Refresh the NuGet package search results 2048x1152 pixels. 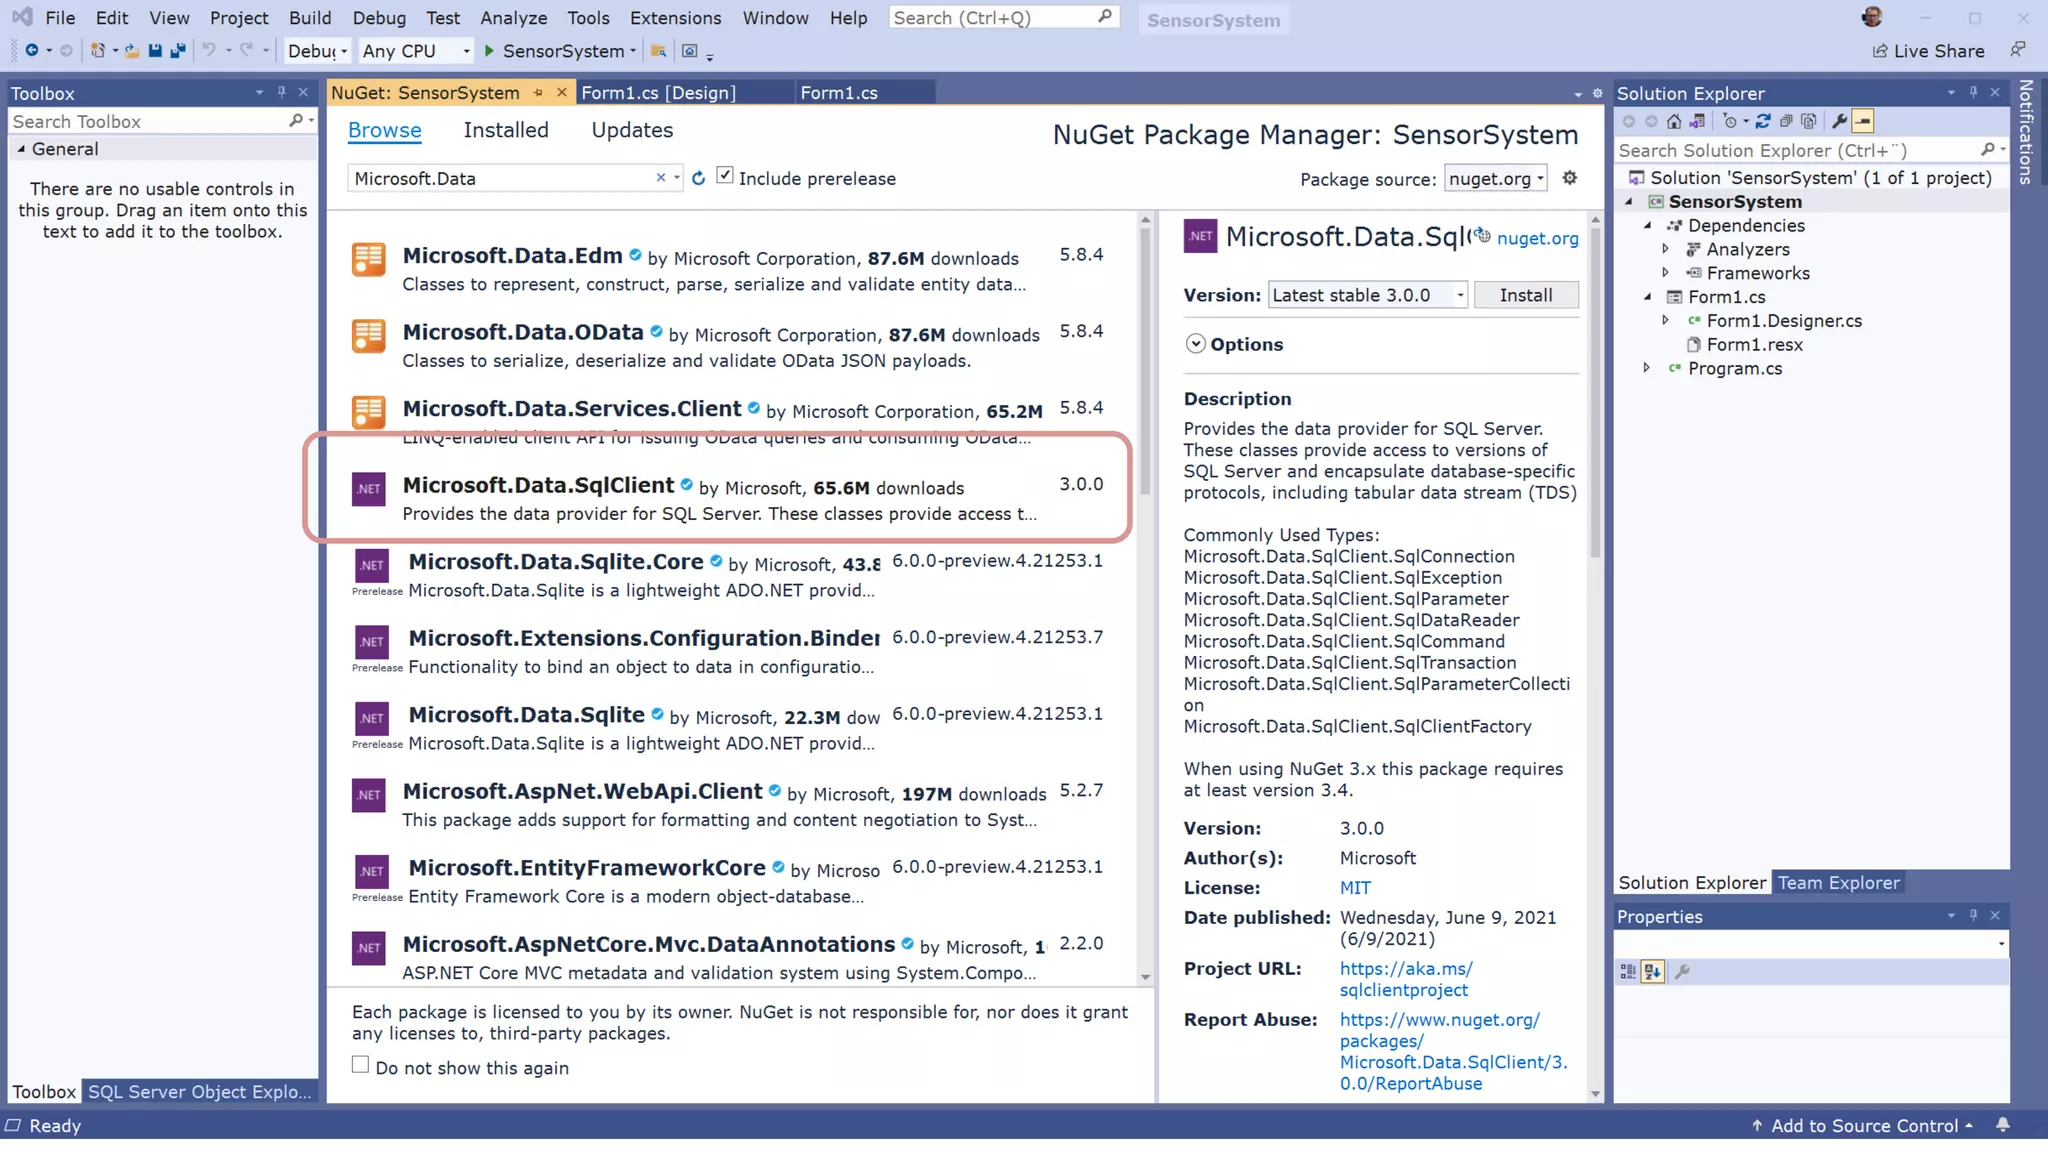(698, 178)
